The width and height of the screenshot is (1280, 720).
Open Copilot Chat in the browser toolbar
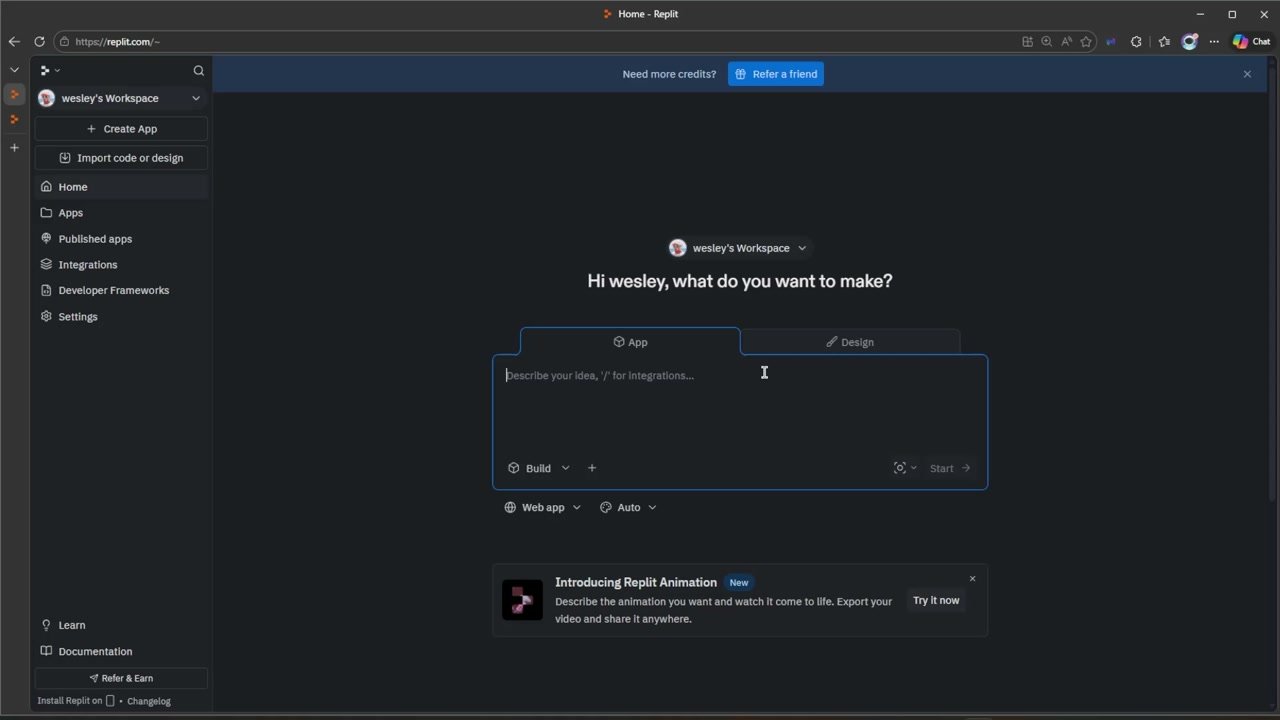[x=1251, y=42]
